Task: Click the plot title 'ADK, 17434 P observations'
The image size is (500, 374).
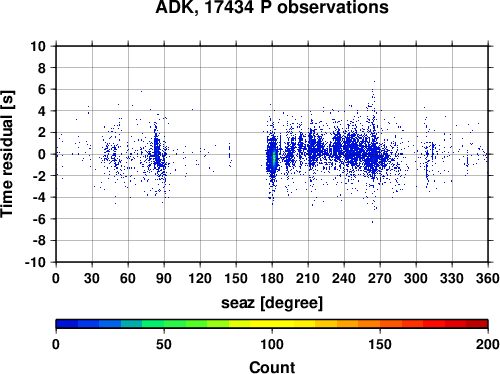Action: point(272,7)
